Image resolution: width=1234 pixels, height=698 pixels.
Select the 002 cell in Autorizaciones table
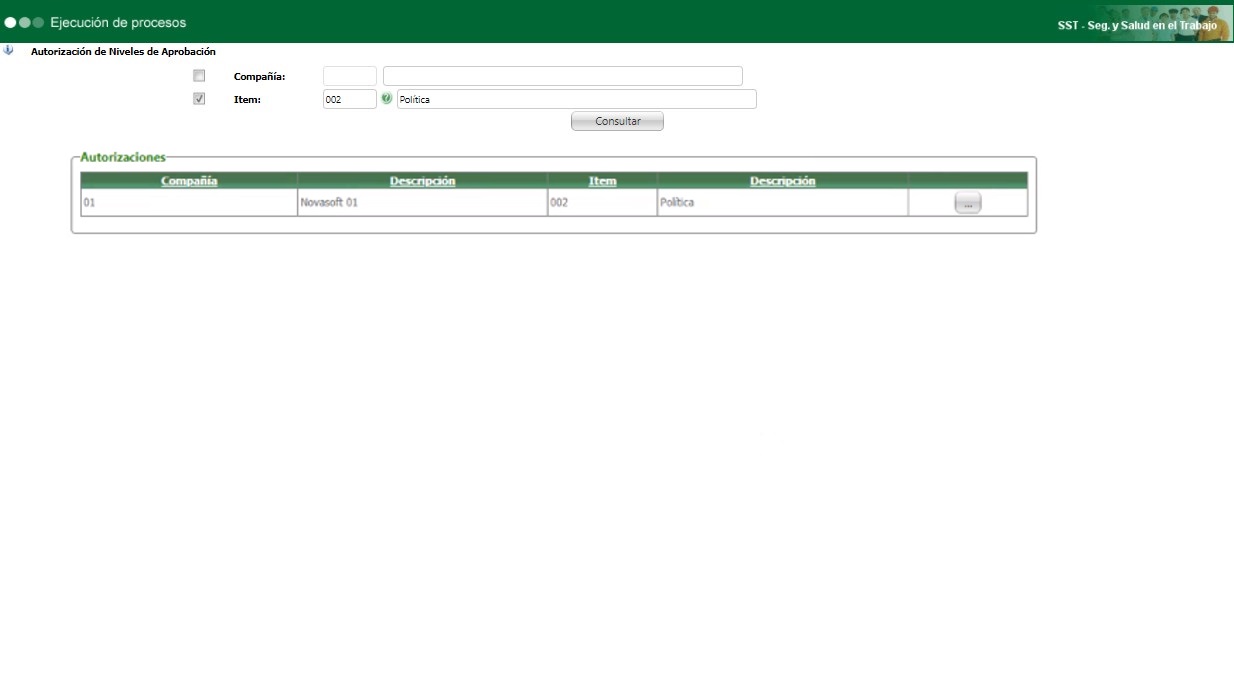coord(602,202)
